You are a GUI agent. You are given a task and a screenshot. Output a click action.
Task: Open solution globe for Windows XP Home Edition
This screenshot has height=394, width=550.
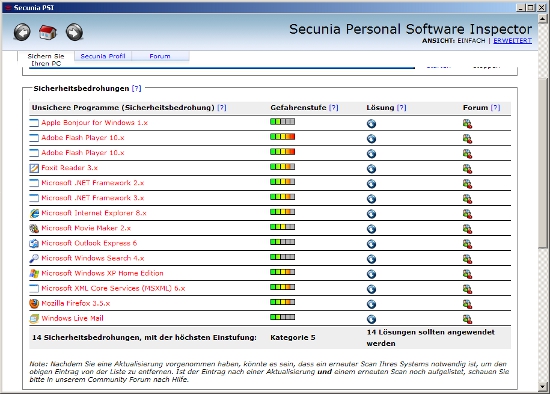[371, 274]
